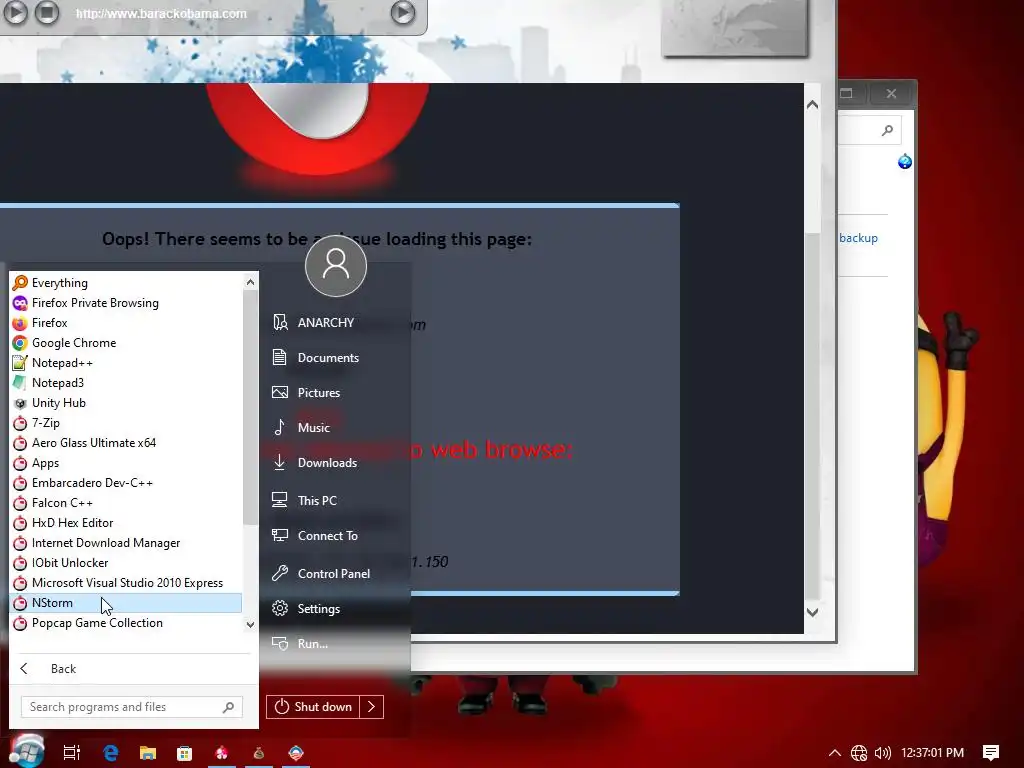This screenshot has width=1024, height=768.
Task: Click the go button right of address
Action: coord(403,12)
